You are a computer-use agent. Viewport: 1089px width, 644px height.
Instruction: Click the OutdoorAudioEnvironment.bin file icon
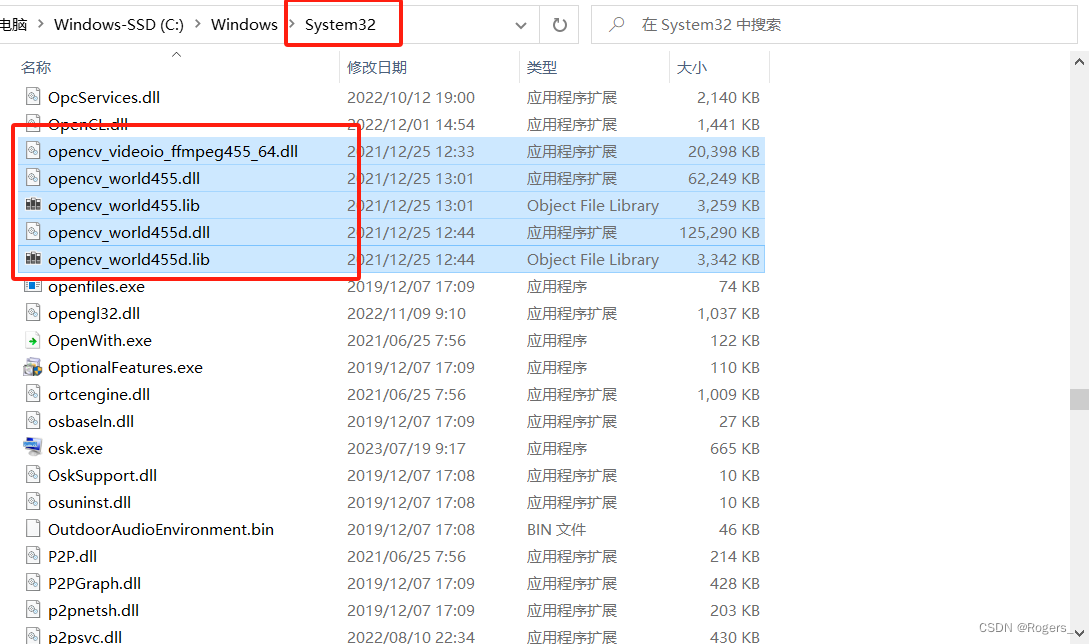coord(32,529)
